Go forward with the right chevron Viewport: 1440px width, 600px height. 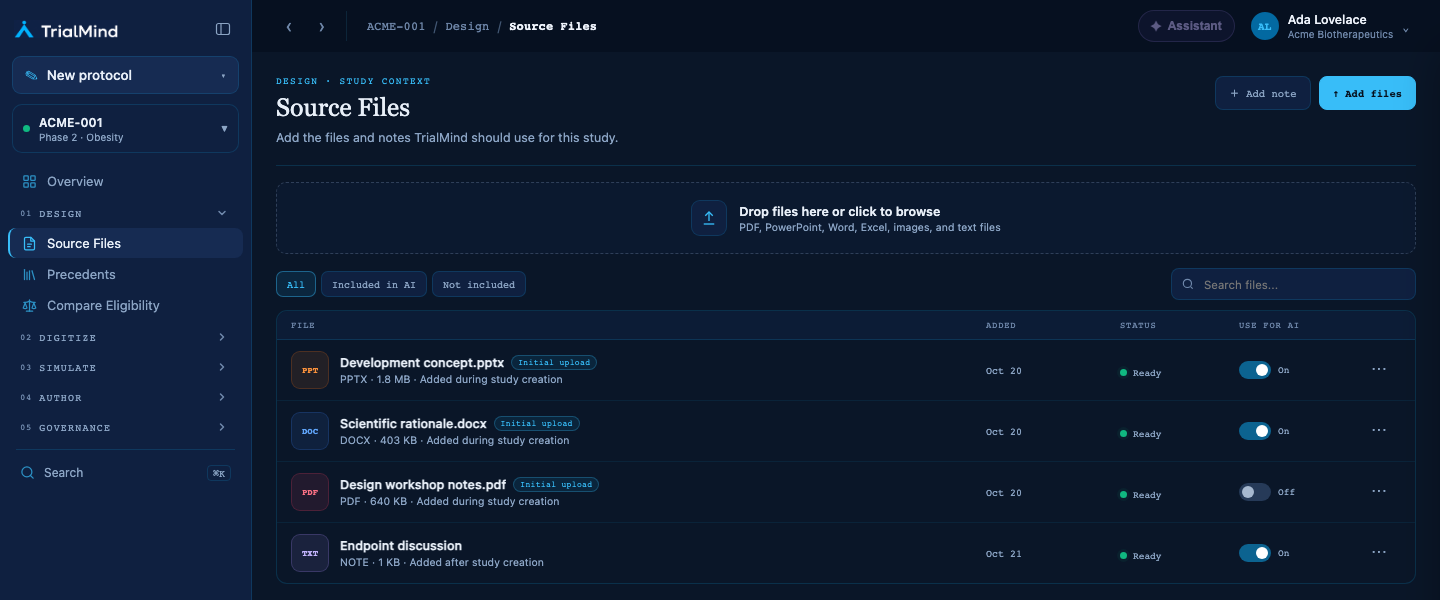(x=321, y=27)
